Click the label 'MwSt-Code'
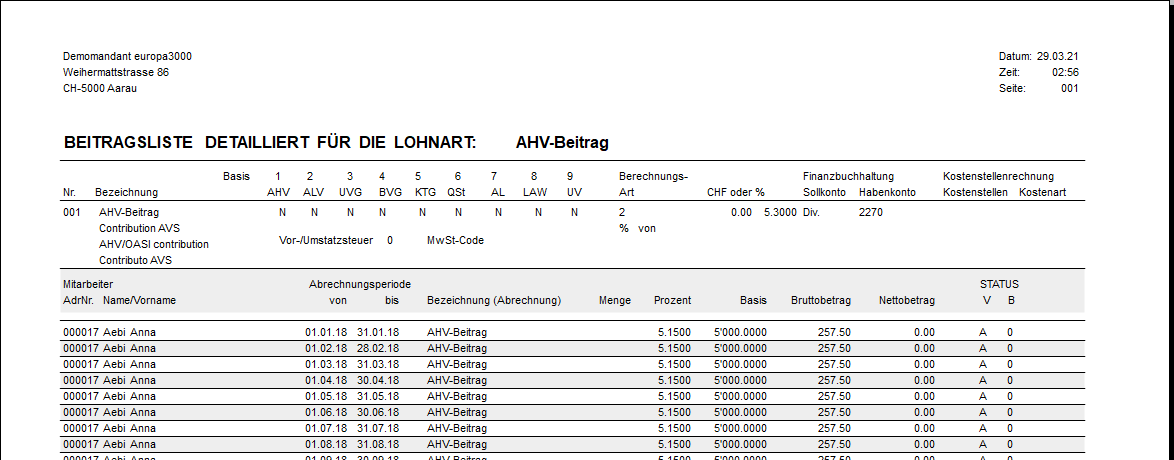This screenshot has width=1174, height=460. [x=455, y=240]
